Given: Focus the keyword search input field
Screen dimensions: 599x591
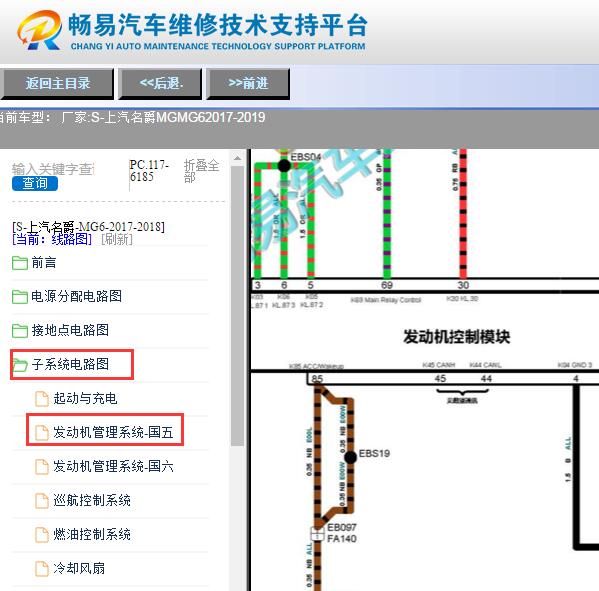Looking at the screenshot, I should (x=53, y=169).
